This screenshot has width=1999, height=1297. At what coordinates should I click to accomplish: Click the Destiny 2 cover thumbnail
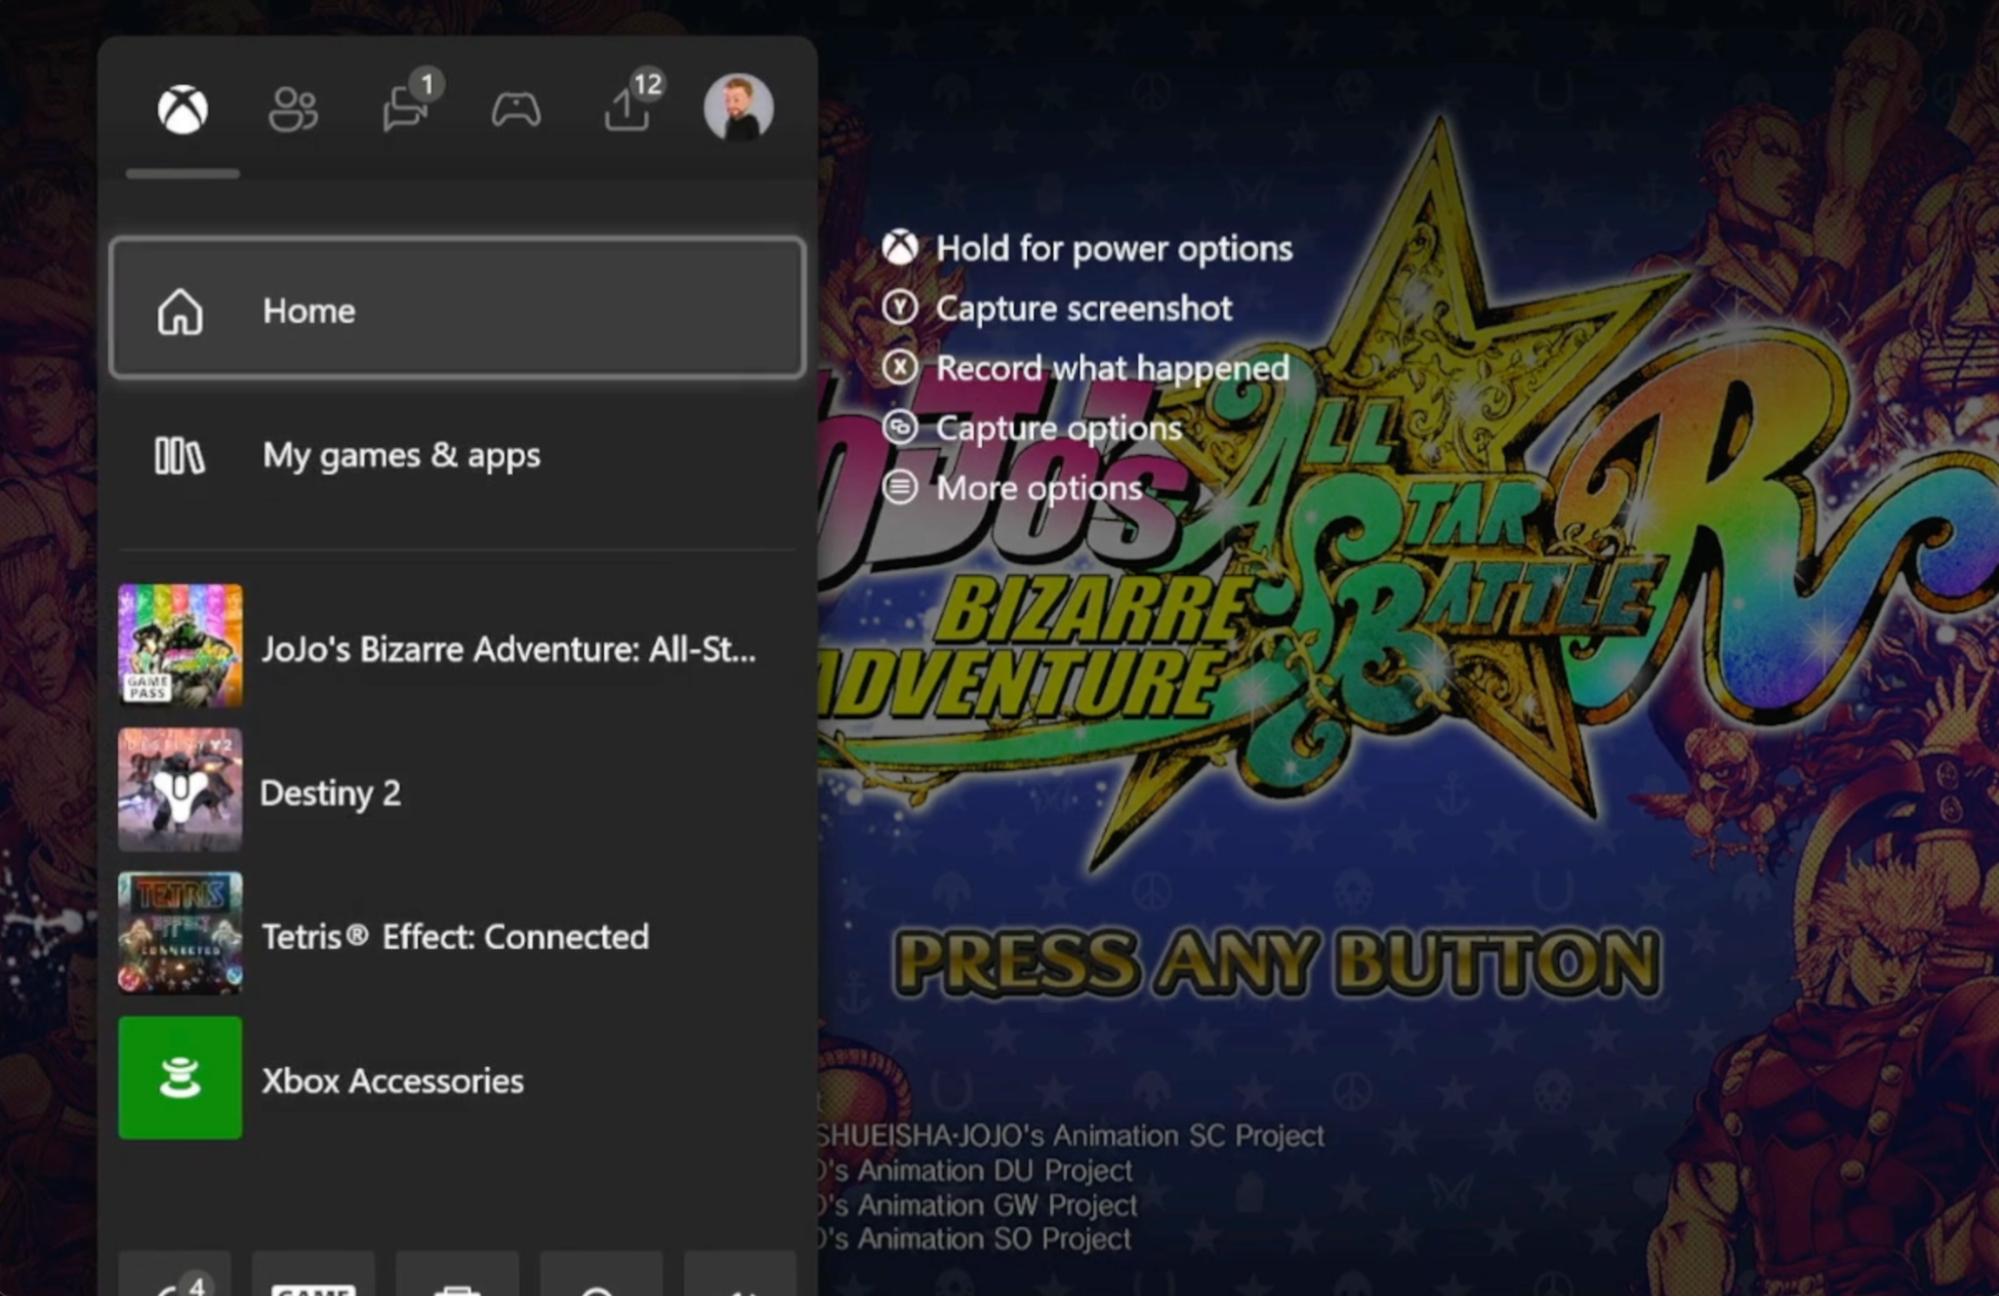pyautogui.click(x=180, y=790)
